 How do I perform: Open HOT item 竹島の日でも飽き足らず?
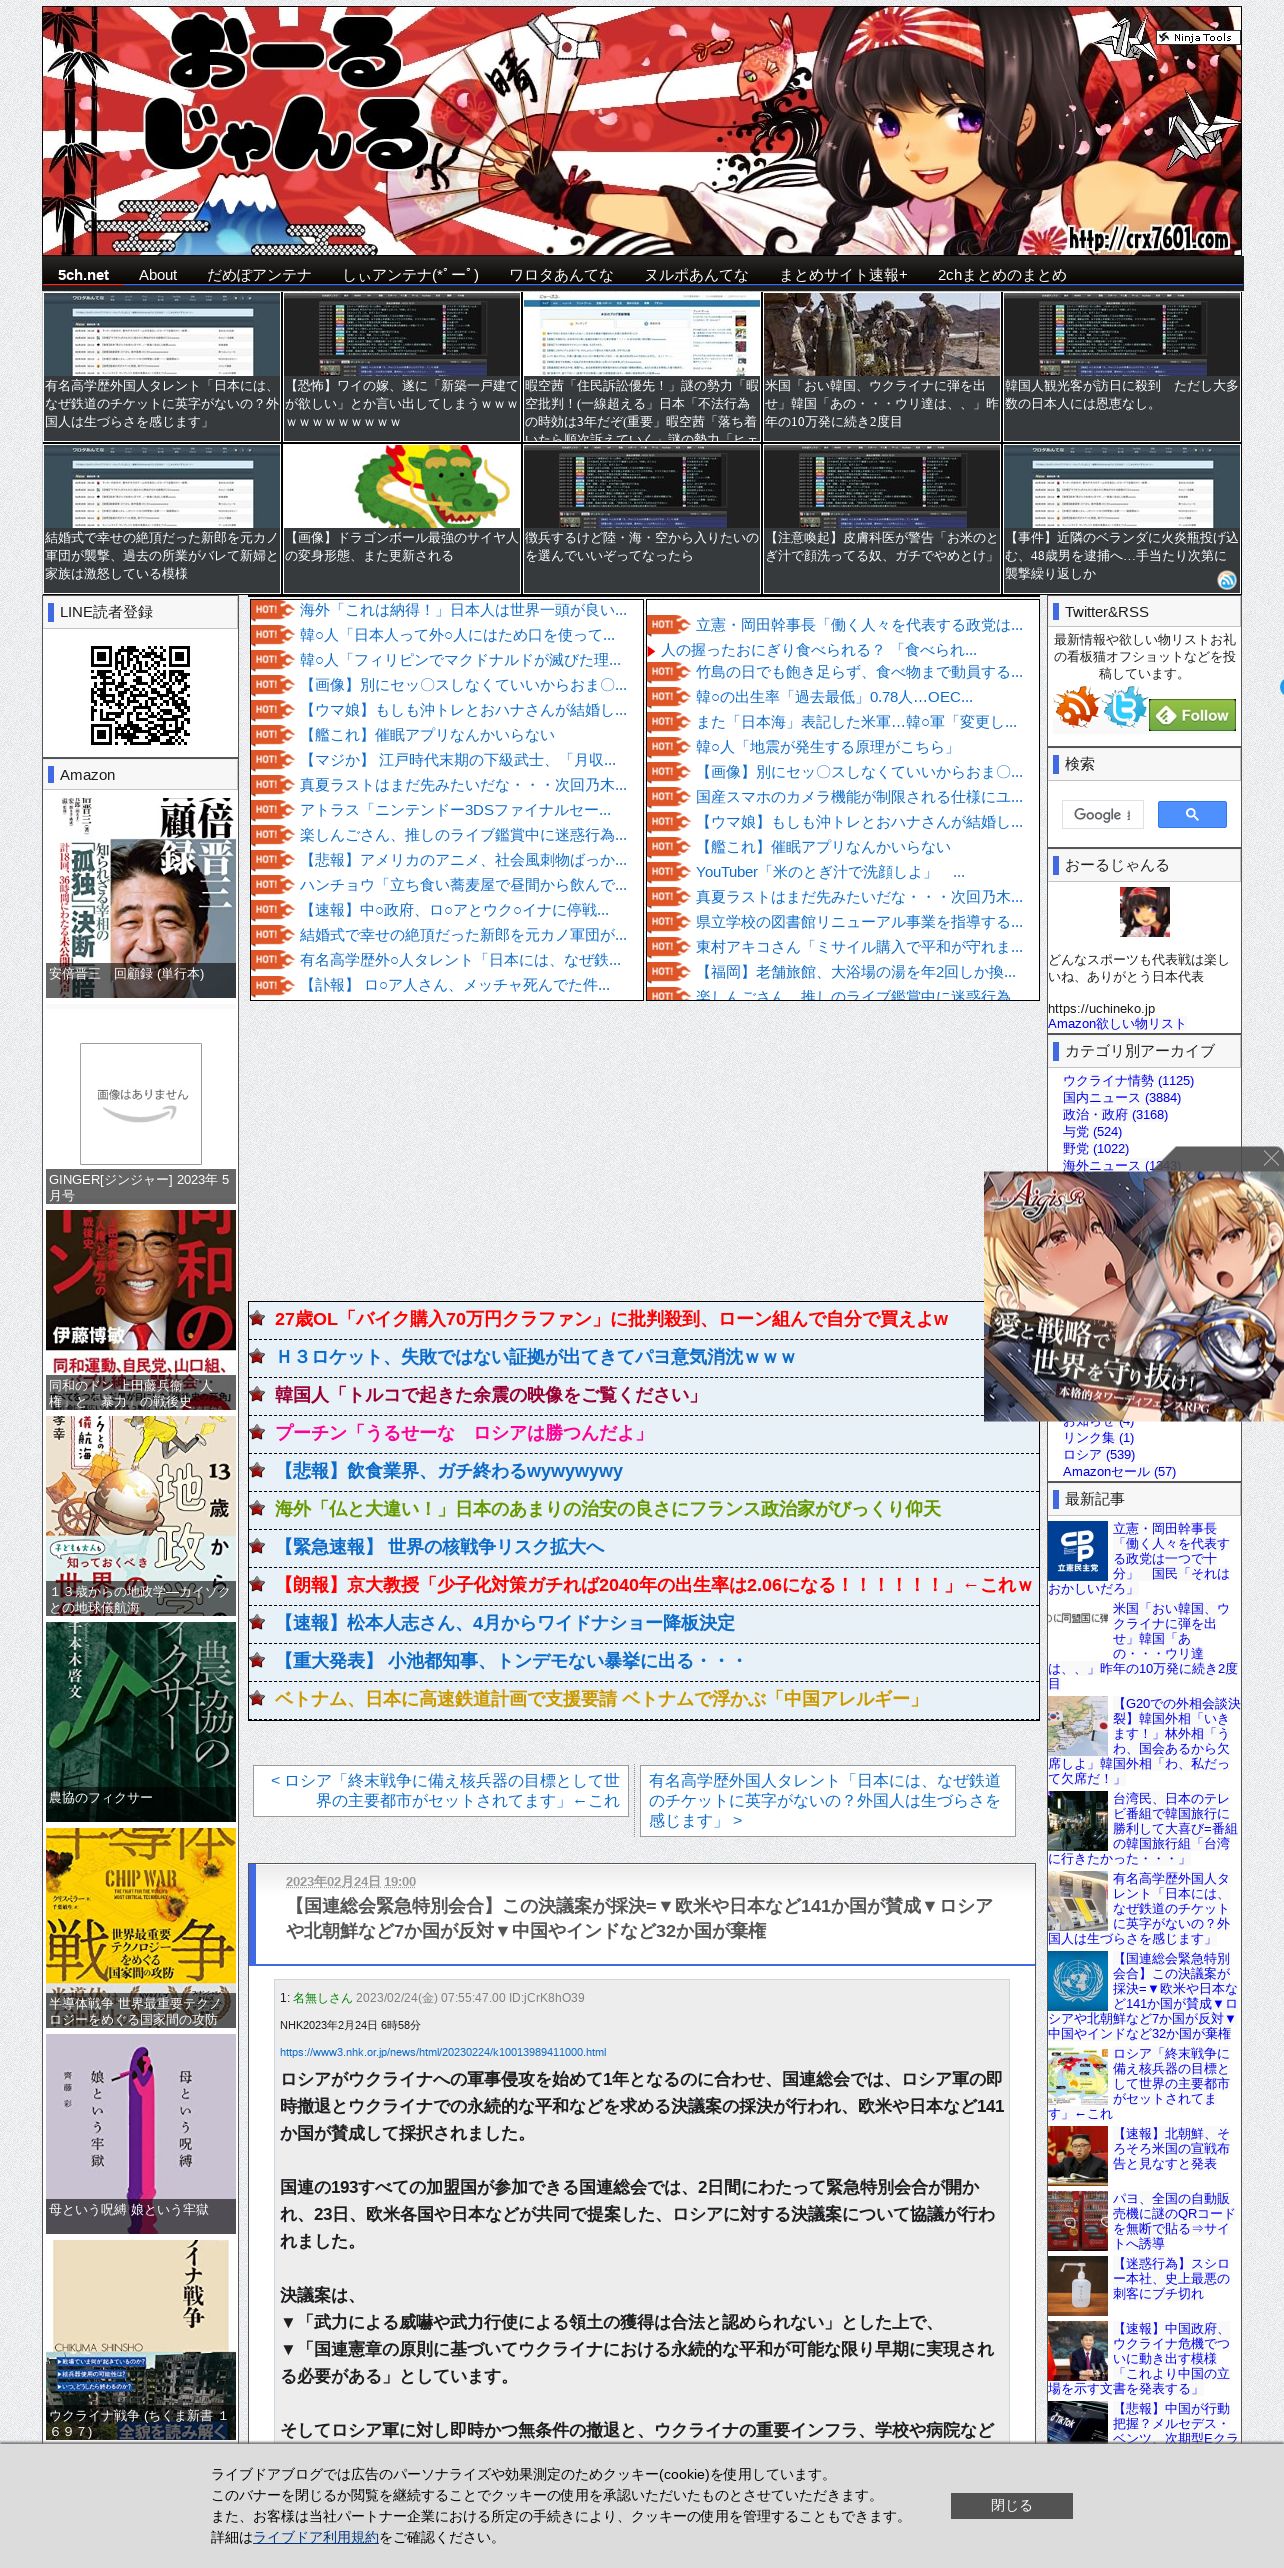859,672
